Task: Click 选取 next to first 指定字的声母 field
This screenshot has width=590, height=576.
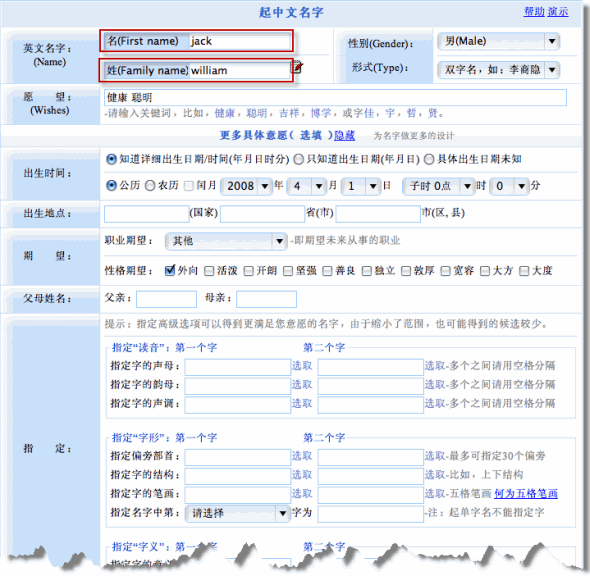Action: pos(302,365)
